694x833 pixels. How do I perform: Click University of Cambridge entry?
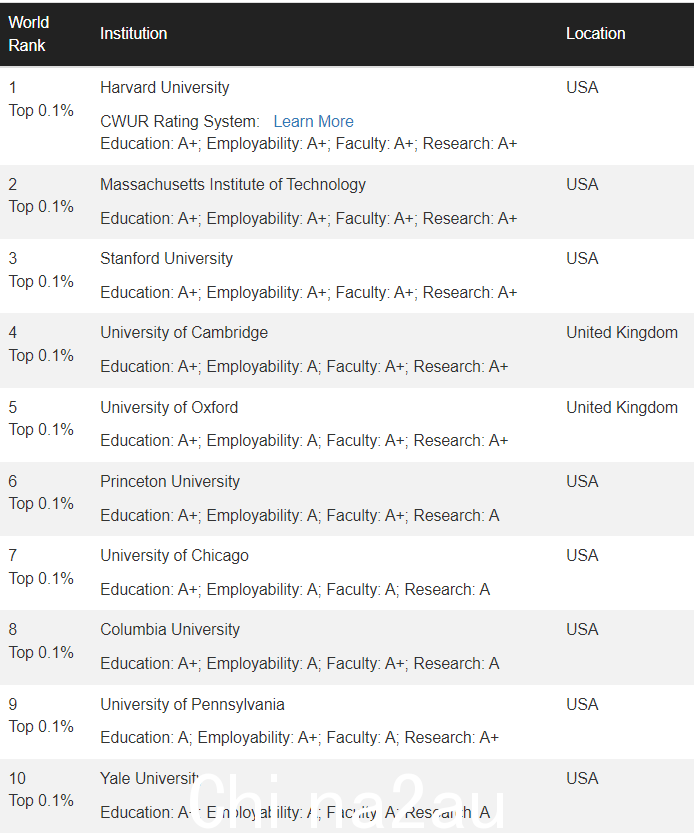pyautogui.click(x=184, y=333)
